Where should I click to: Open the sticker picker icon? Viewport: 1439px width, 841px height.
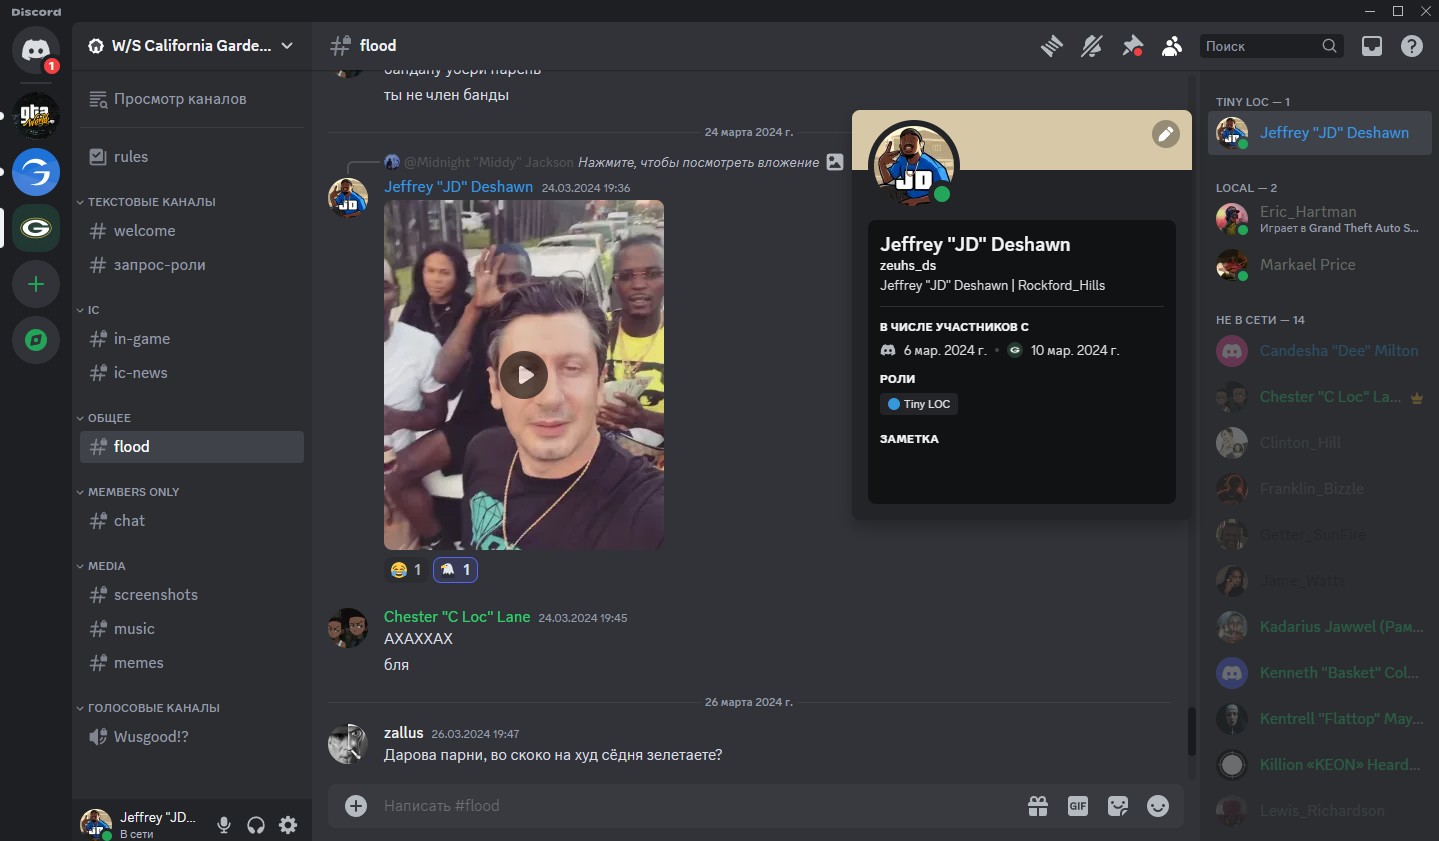point(1118,806)
